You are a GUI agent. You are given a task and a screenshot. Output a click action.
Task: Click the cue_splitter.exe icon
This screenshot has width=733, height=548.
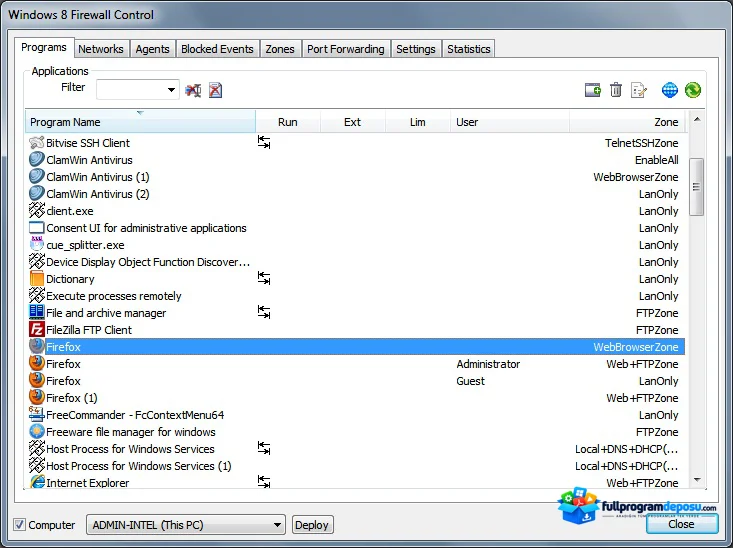tap(36, 244)
